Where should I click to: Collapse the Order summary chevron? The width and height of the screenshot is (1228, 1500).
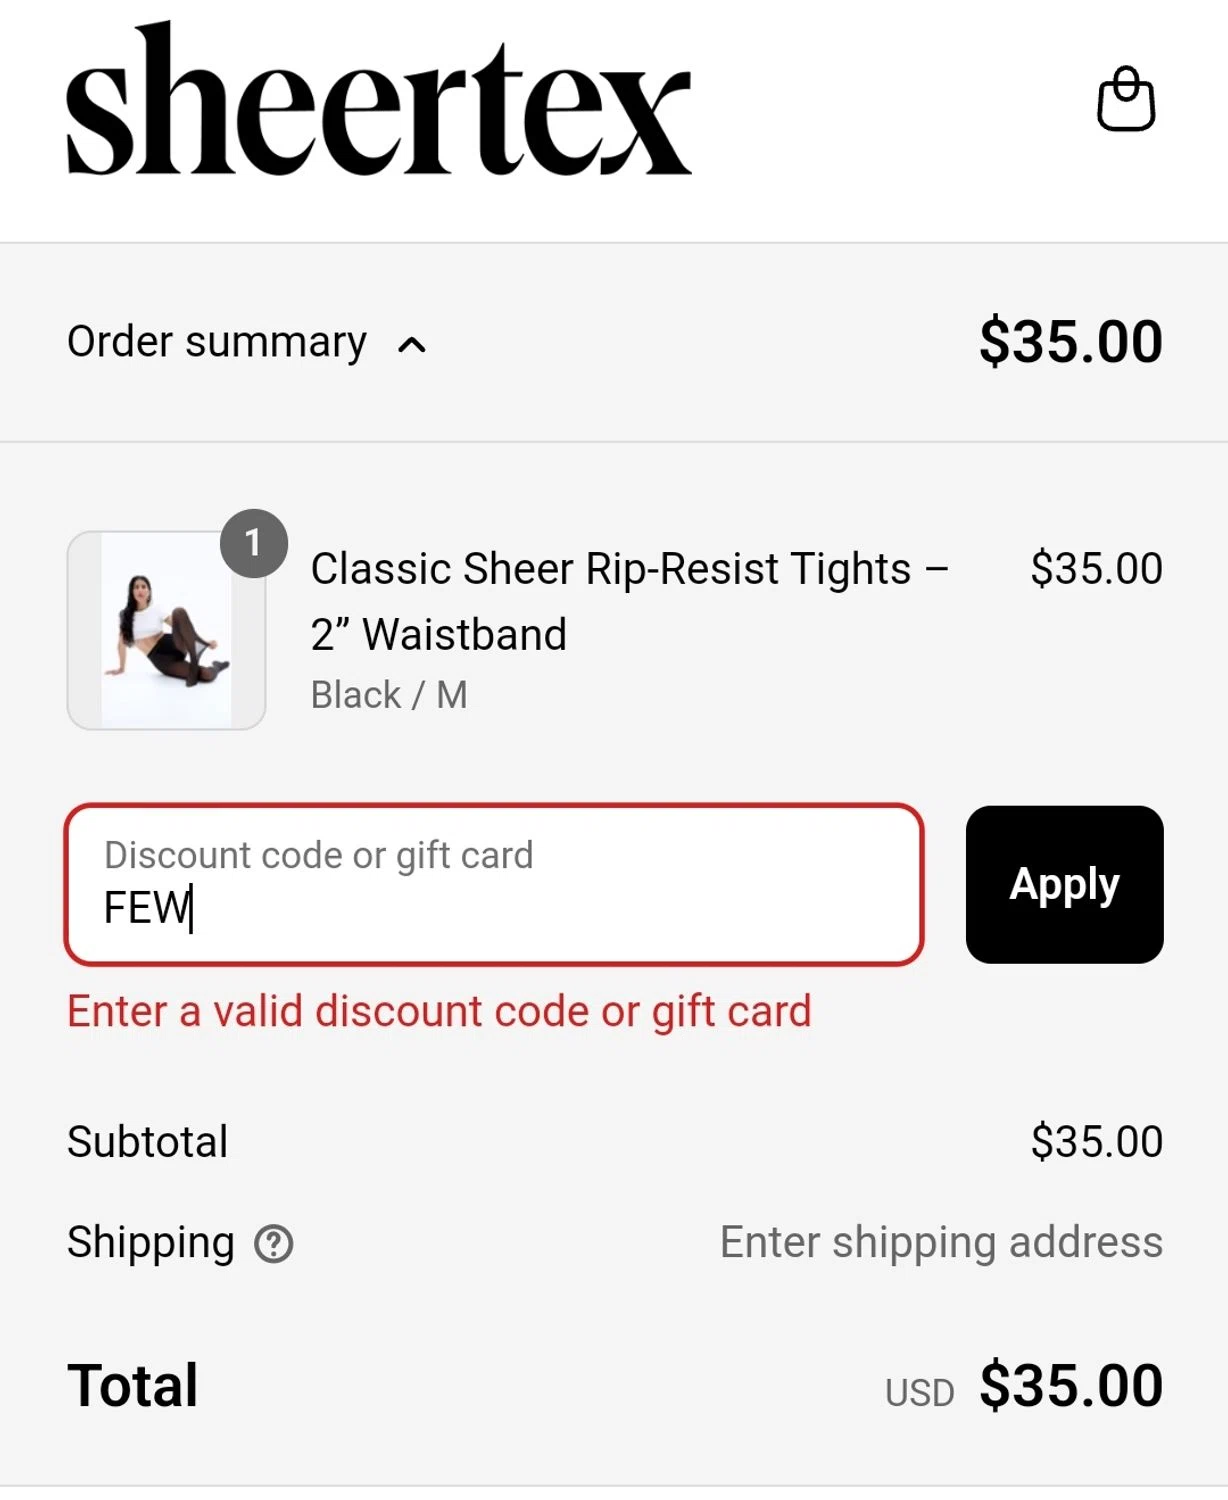[412, 345]
